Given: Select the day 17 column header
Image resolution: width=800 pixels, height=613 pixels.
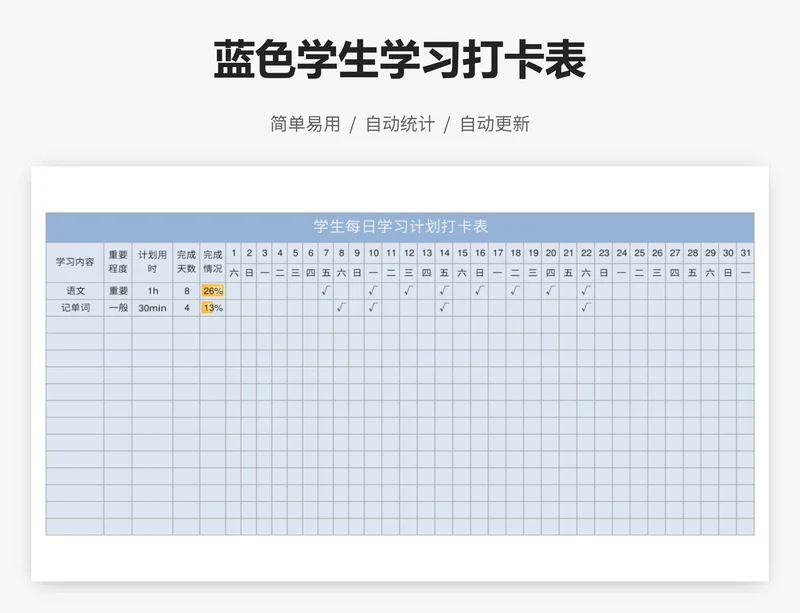Looking at the screenshot, I should tap(497, 253).
